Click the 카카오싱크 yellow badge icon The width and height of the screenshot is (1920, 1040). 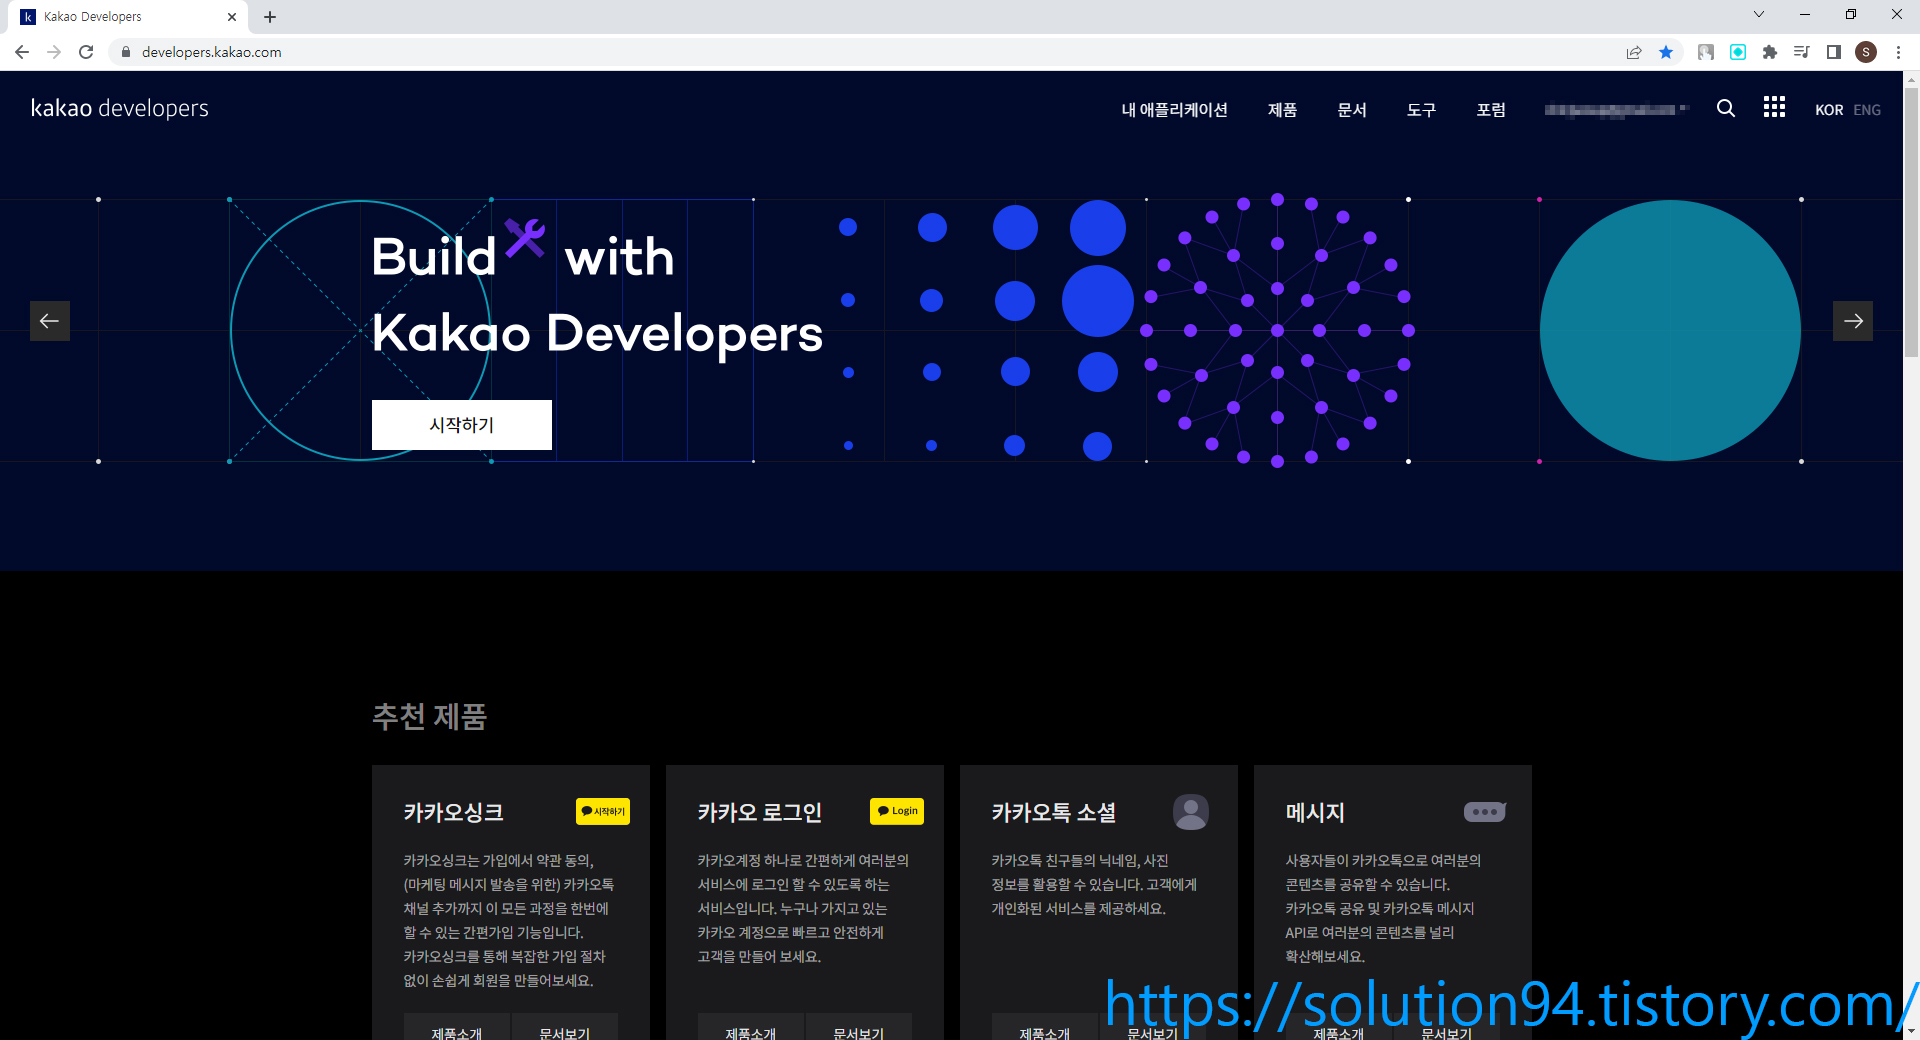(603, 811)
